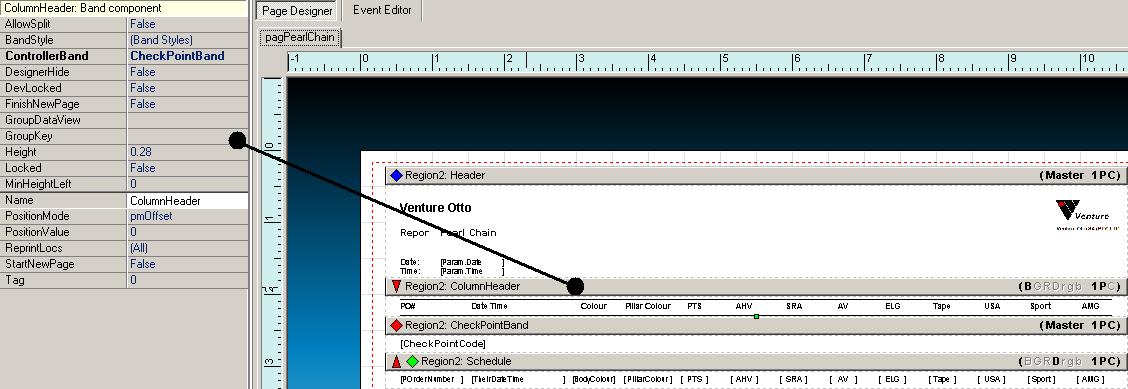Open the PositionMode pmOffset value list
This screenshot has width=1128, height=389.
pos(188,216)
